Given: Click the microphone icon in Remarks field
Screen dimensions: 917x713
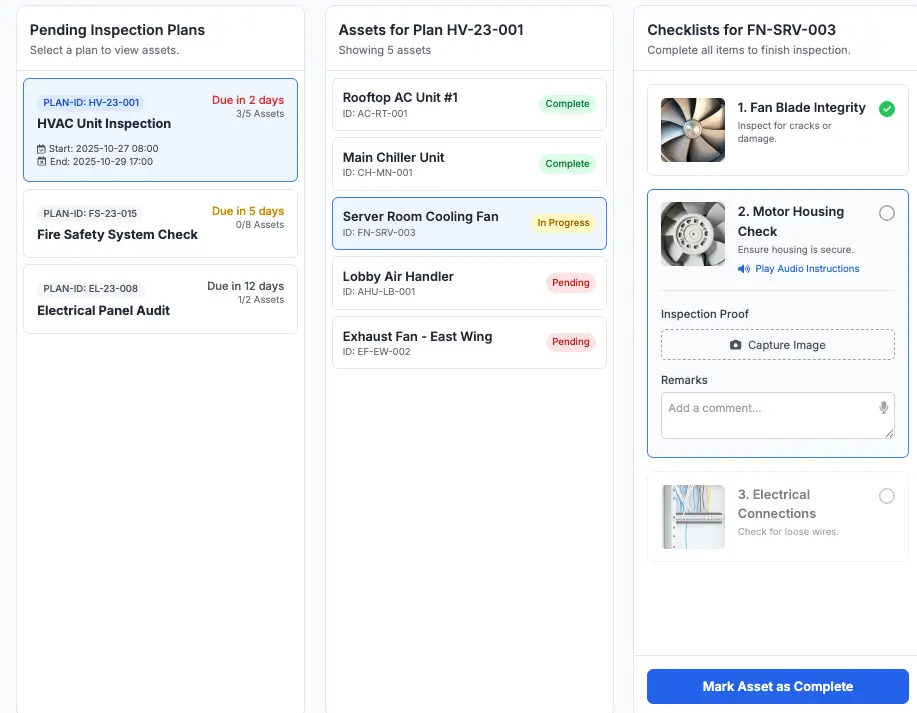Looking at the screenshot, I should click(883, 408).
